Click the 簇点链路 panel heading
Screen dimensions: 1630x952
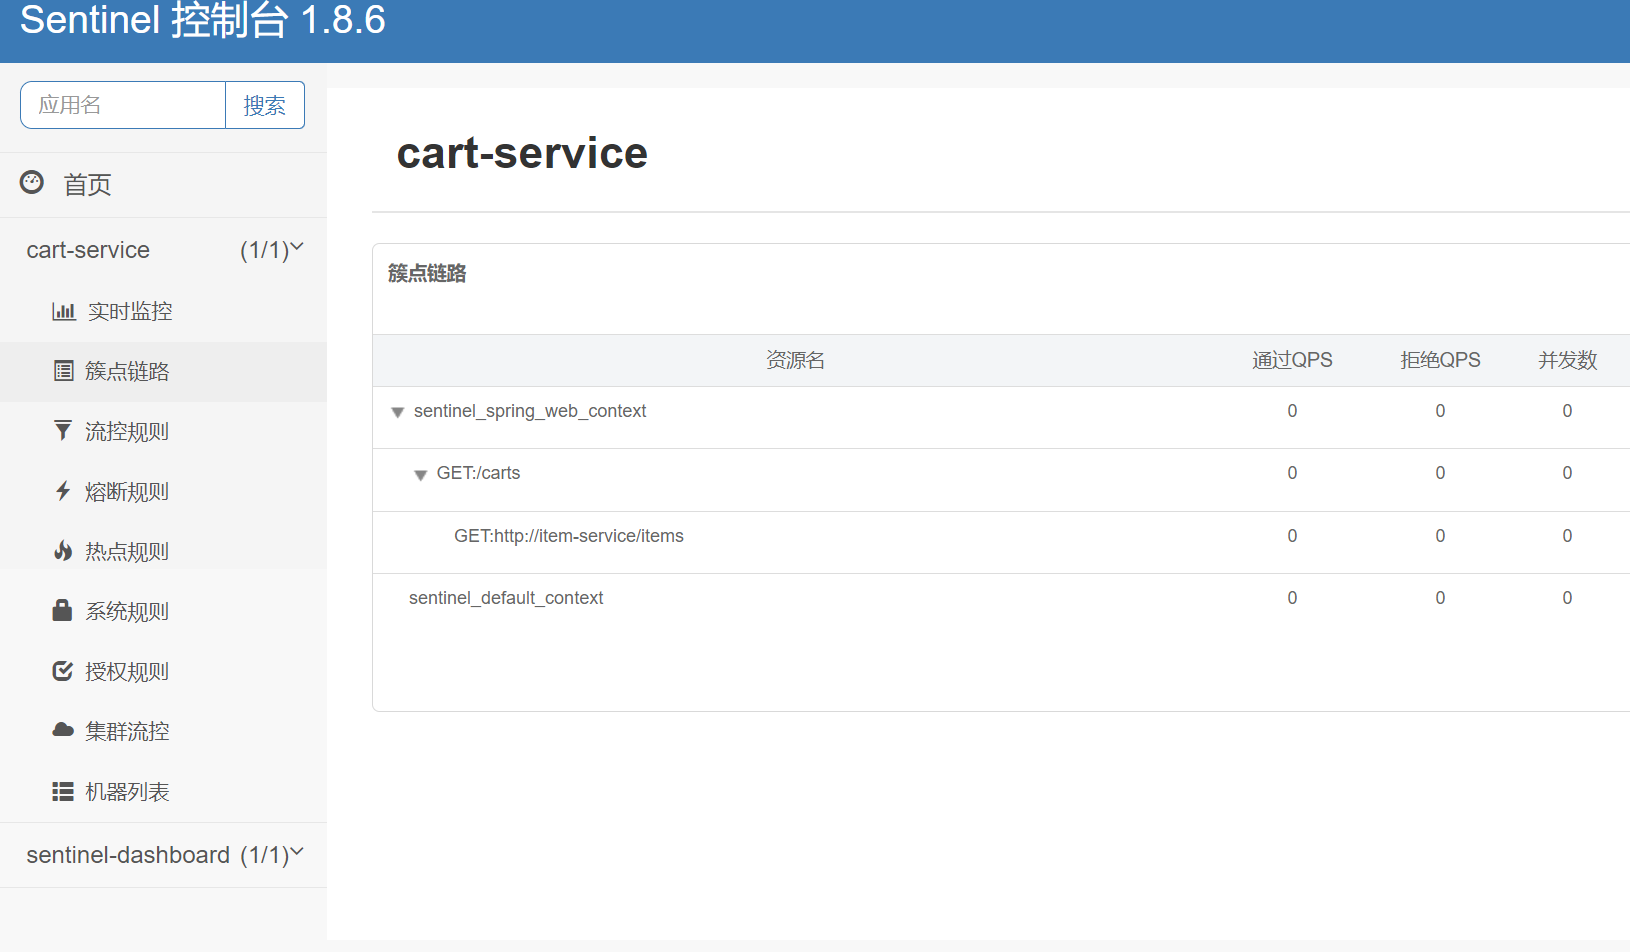tap(427, 274)
